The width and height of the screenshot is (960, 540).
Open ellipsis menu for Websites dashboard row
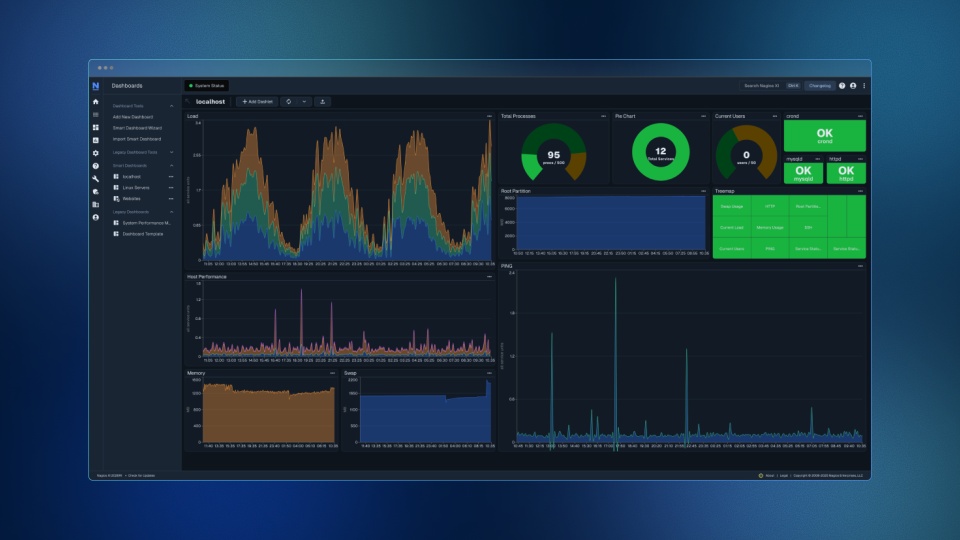point(171,199)
